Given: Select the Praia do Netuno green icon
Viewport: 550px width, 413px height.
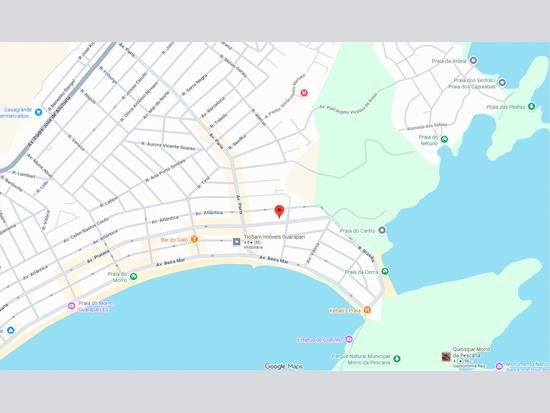Looking at the screenshot, I should 444,139.
